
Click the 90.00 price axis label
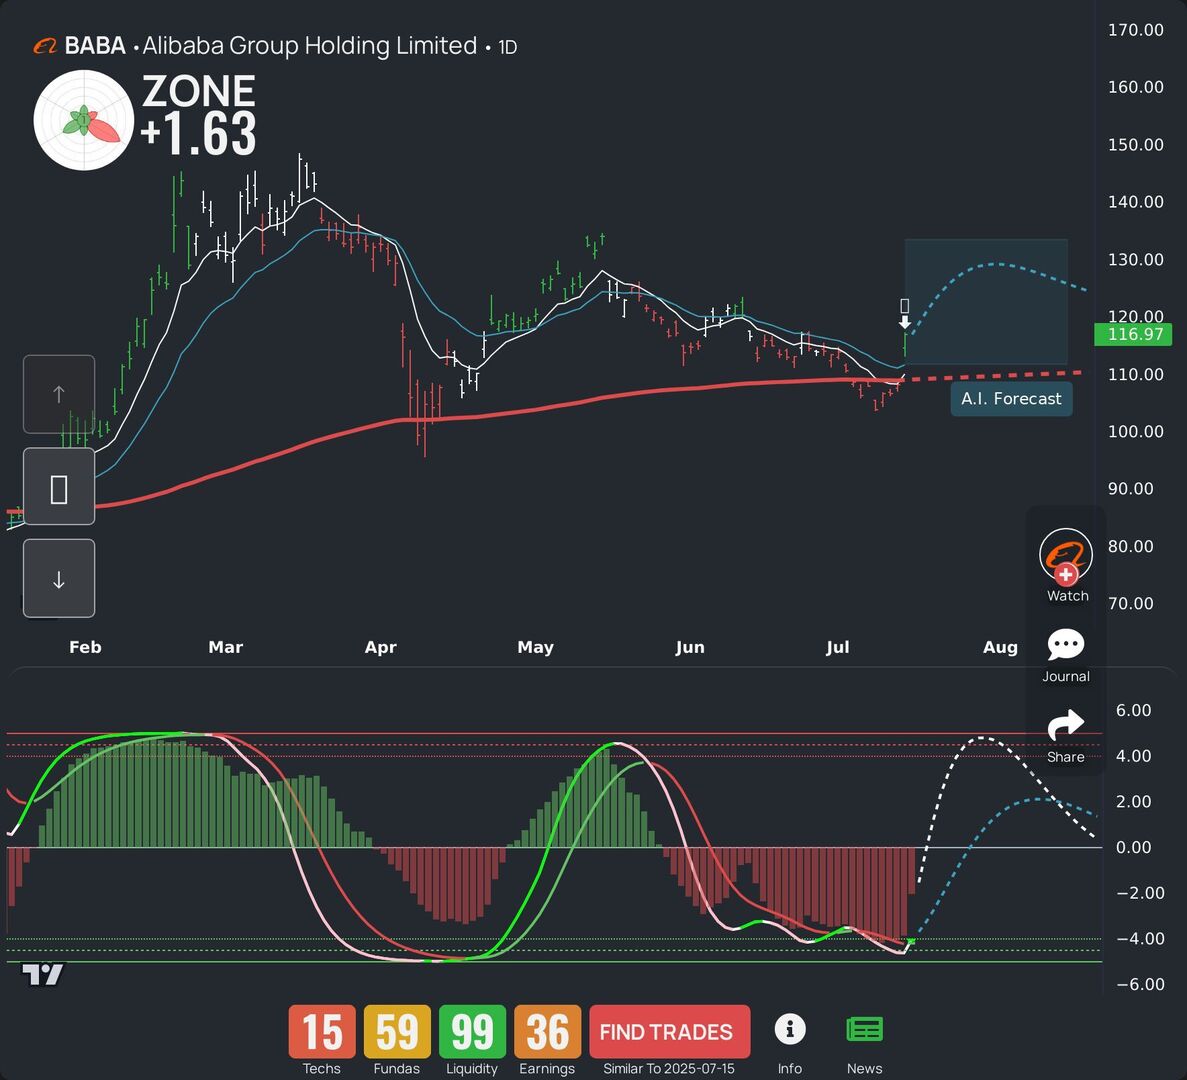coord(1131,489)
